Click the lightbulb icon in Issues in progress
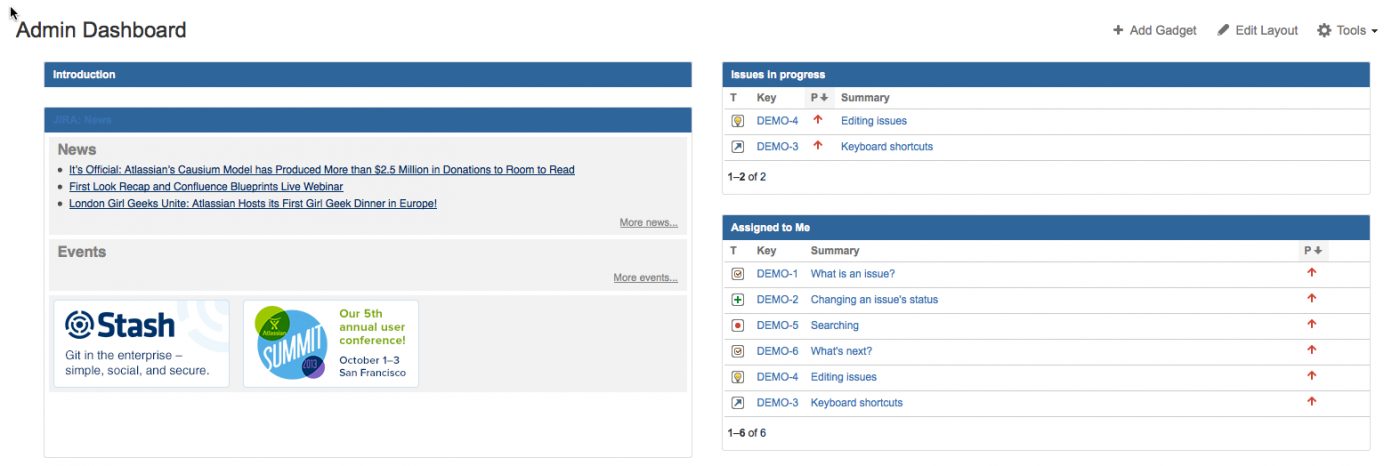This screenshot has width=1400, height=466. (x=738, y=121)
